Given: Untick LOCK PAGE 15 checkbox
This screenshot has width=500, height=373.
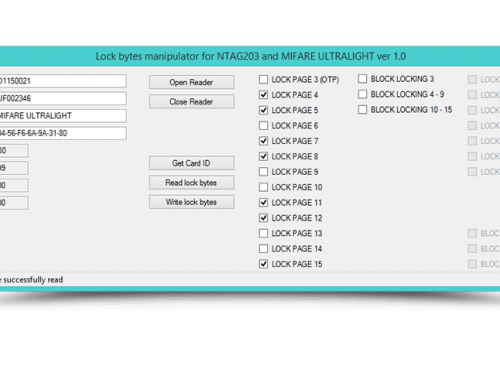Looking at the screenshot, I should click(x=263, y=264).
